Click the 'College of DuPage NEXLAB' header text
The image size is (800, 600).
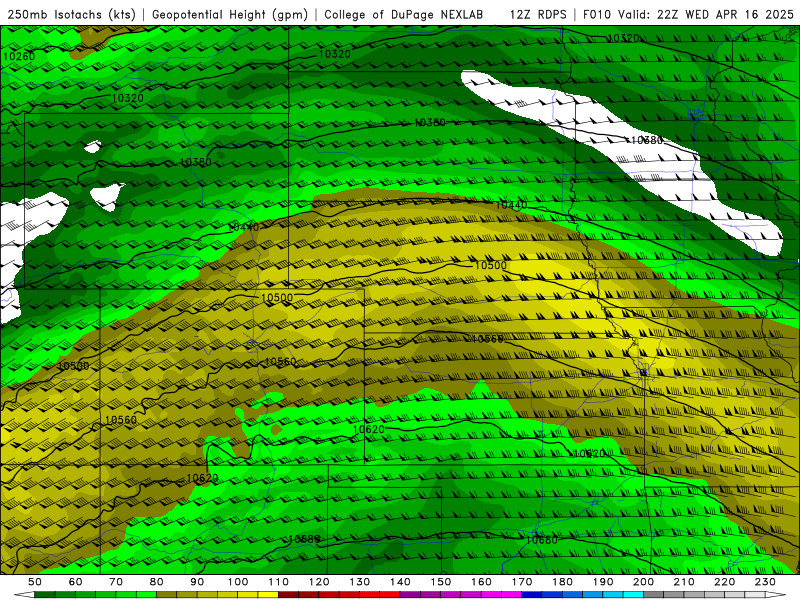pos(404,15)
